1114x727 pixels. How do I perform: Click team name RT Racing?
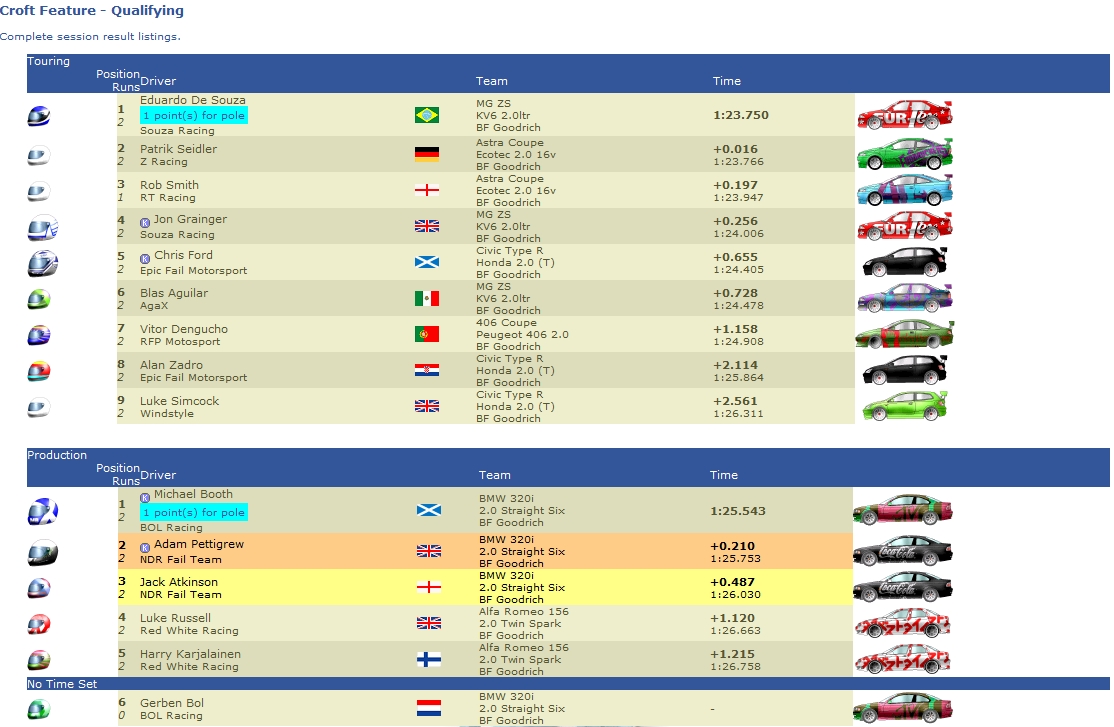coord(168,198)
